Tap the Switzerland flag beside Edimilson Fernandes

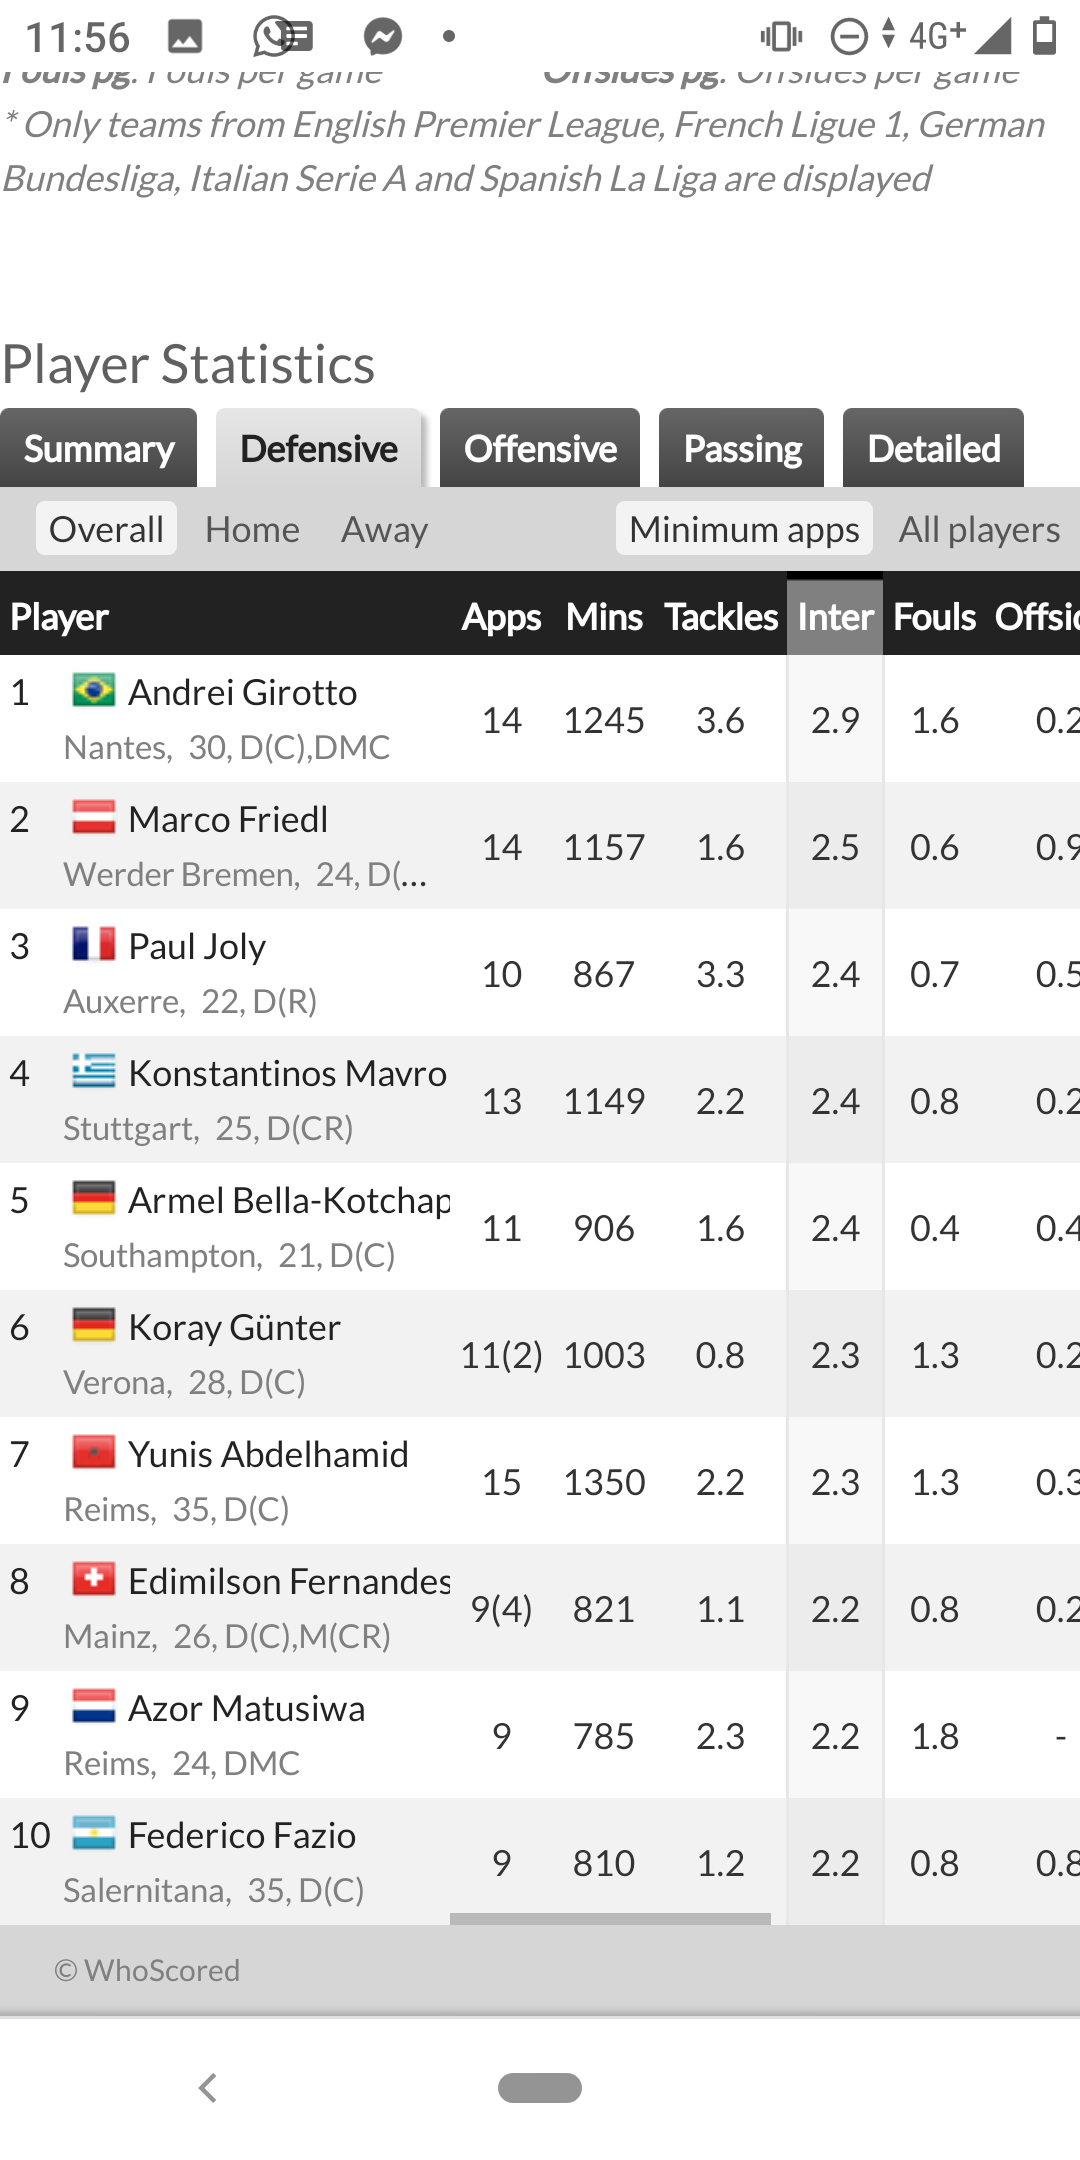point(94,1579)
